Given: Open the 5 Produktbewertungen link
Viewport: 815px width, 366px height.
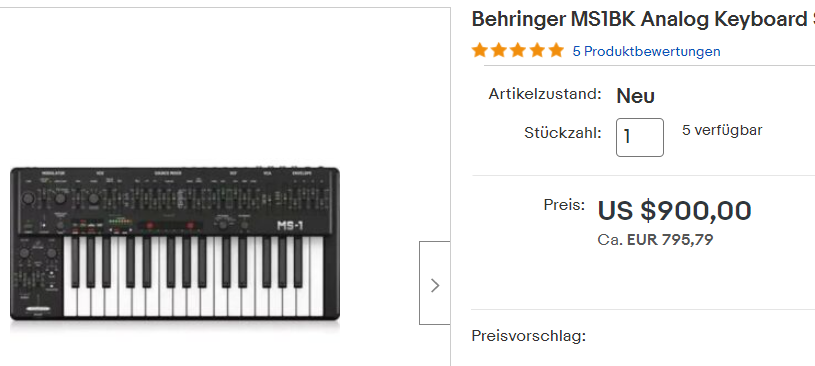Looking at the screenshot, I should pos(646,51).
